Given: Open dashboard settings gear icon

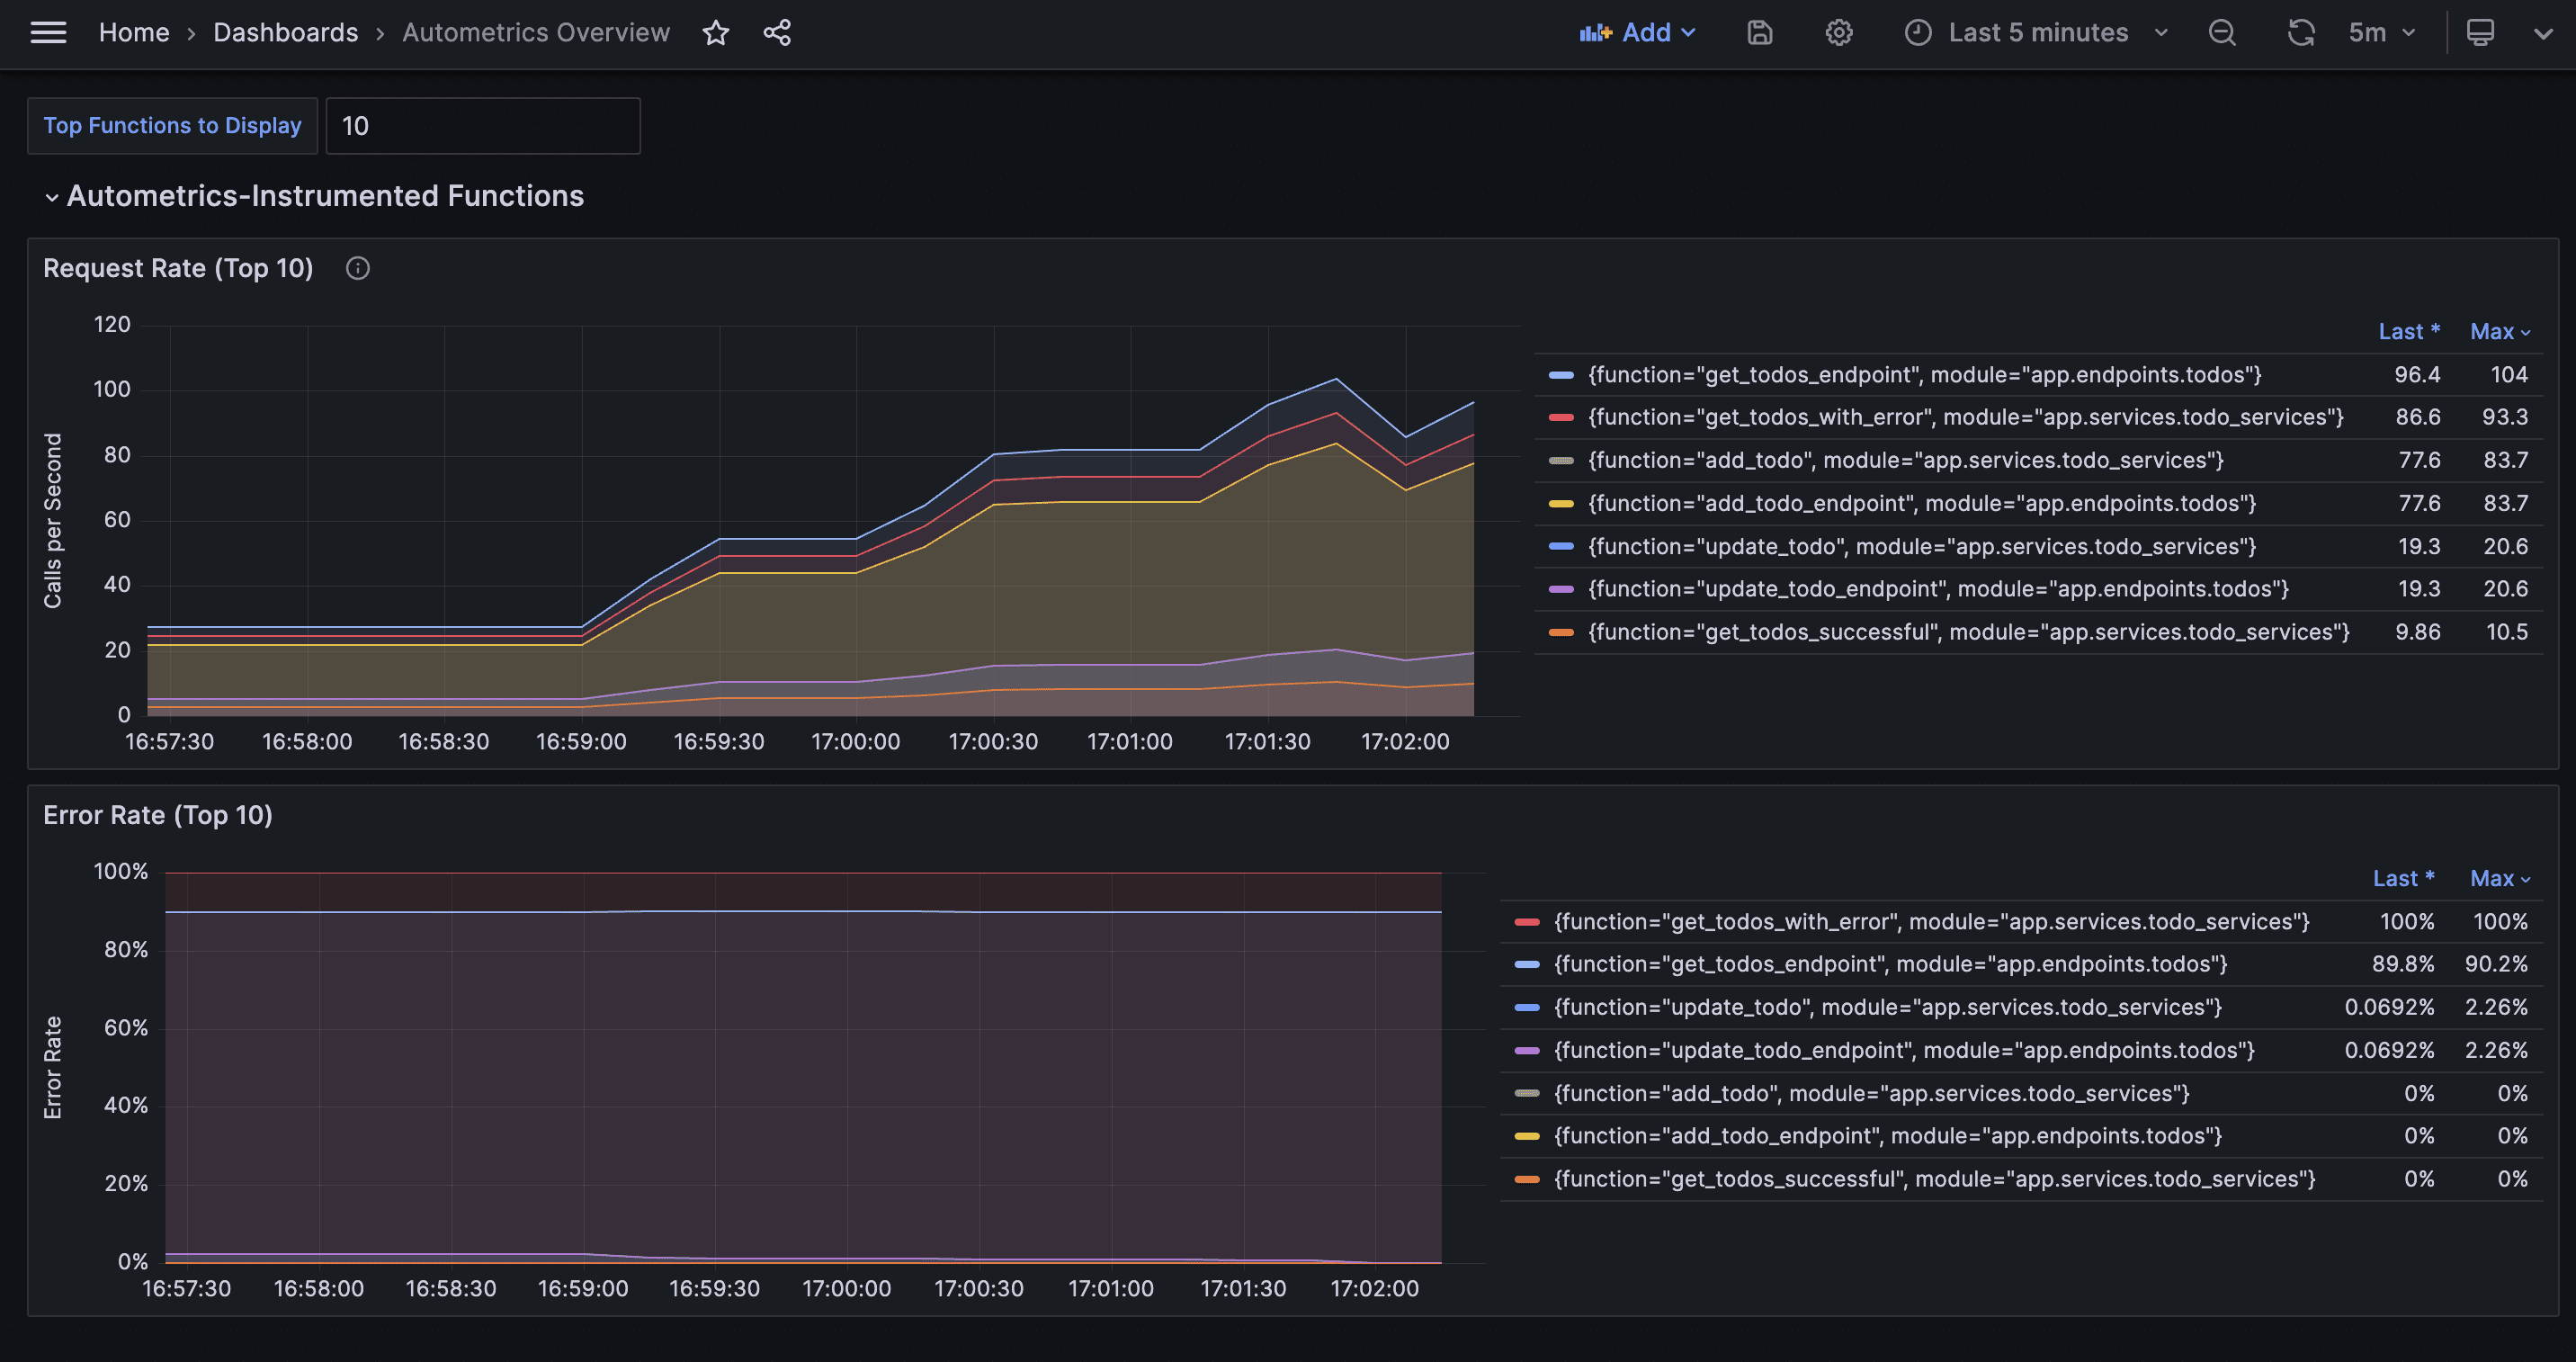Looking at the screenshot, I should (1839, 33).
